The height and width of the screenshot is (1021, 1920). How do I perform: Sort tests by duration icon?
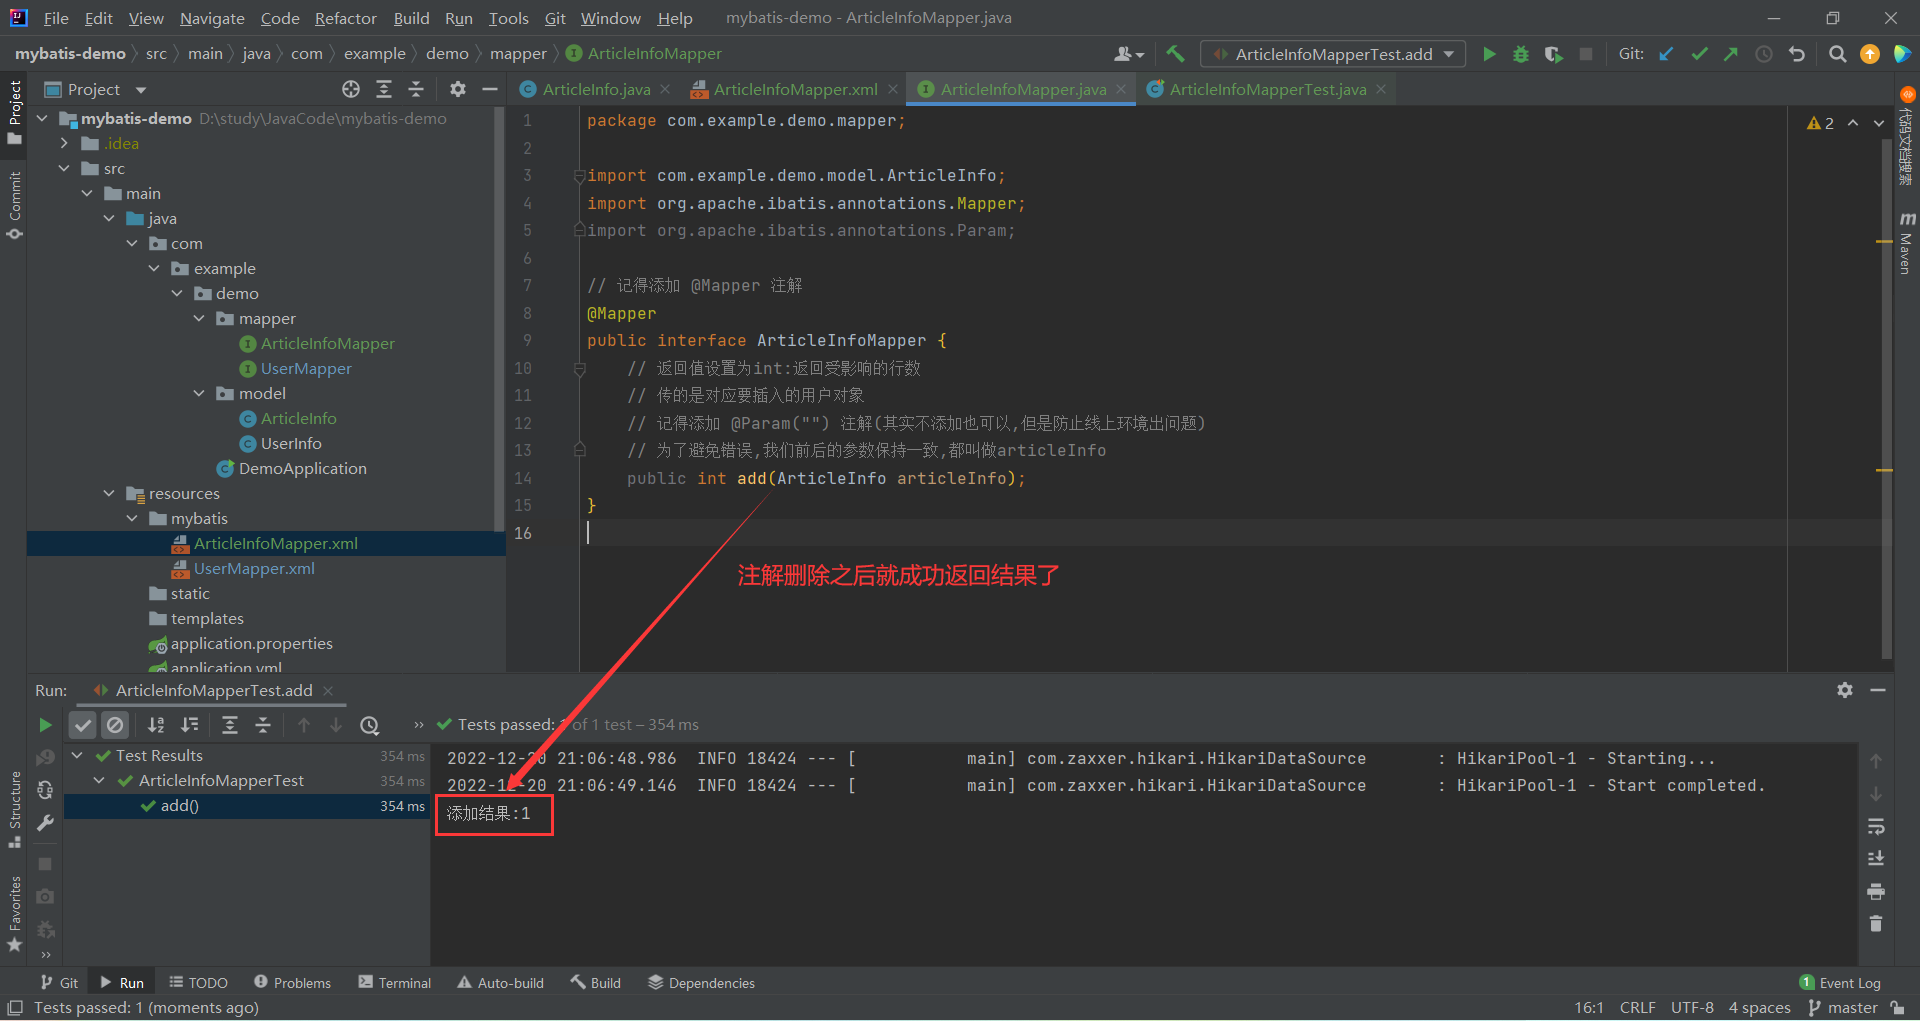[x=189, y=725]
